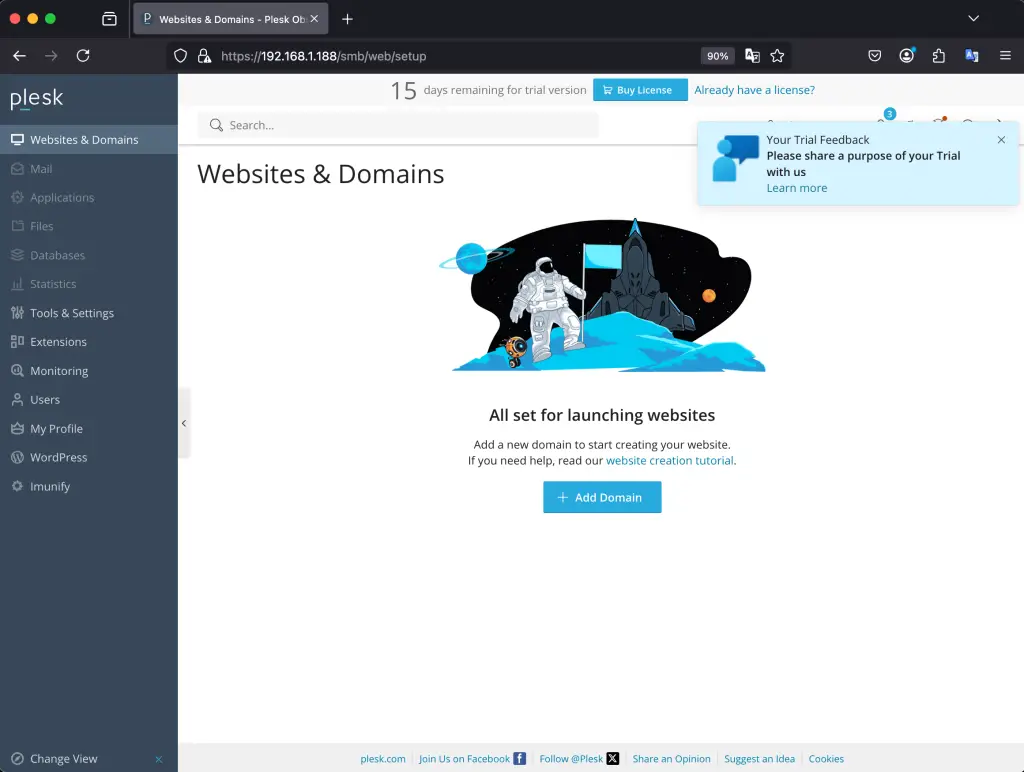Open the Firefox hamburger menu
Screen dimensions: 1024x772
[1005, 56]
